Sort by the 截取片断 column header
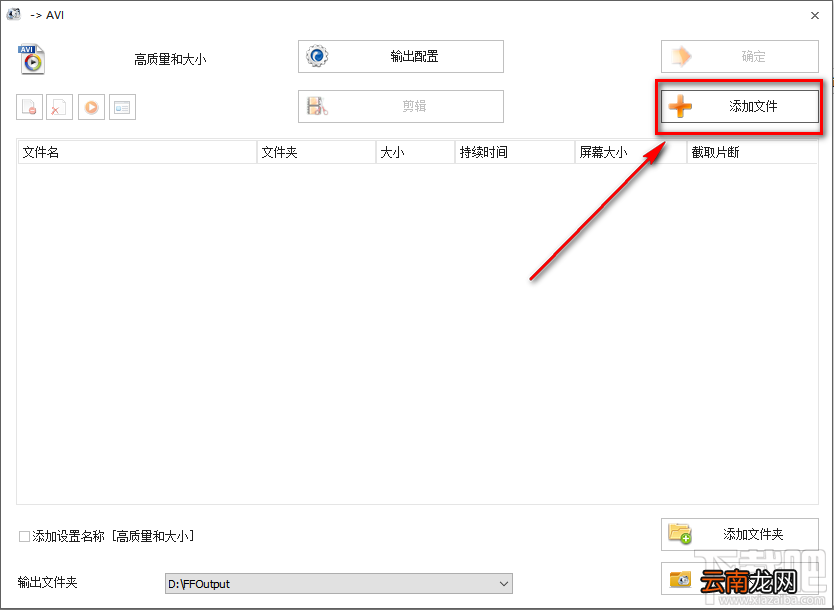The image size is (834, 610). click(752, 152)
